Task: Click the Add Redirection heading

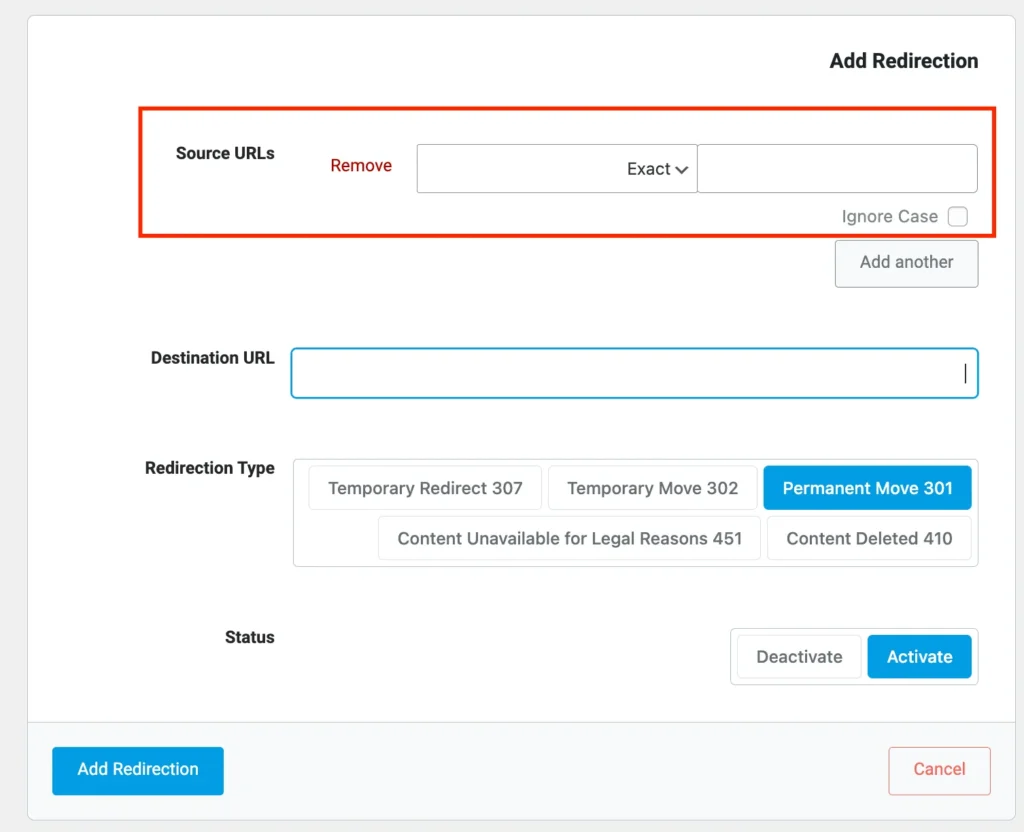Action: coord(904,61)
